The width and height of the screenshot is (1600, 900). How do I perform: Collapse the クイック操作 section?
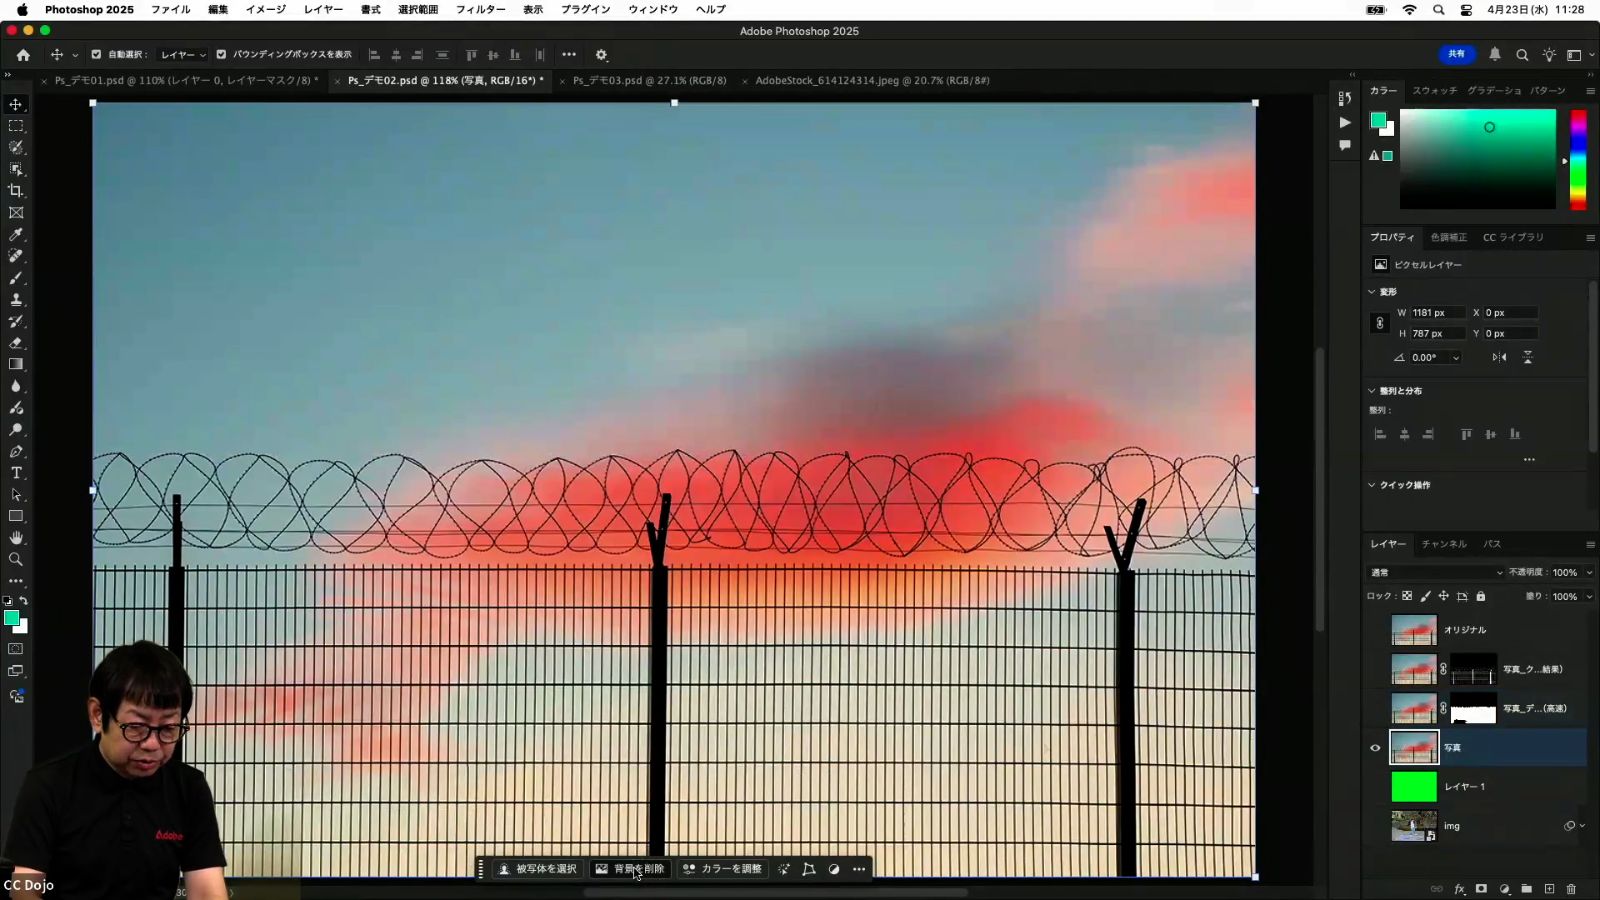click(x=1372, y=485)
